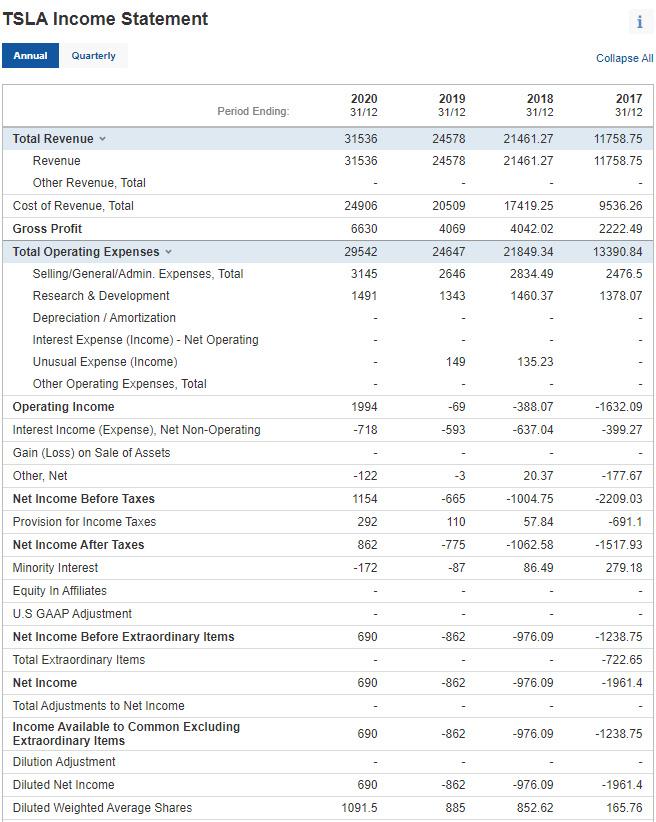Select the Depreciation / Amortization label
This screenshot has height=822, width=656.
[x=104, y=318]
